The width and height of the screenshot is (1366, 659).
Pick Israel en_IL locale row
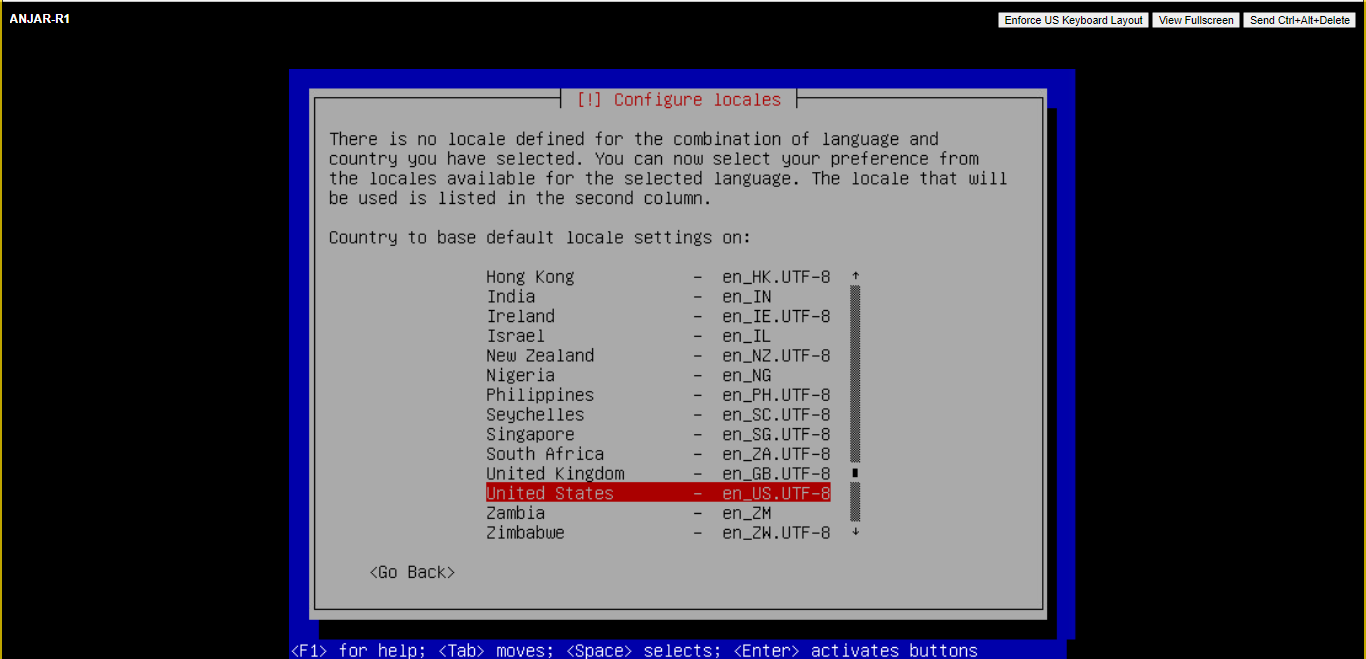(x=657, y=336)
